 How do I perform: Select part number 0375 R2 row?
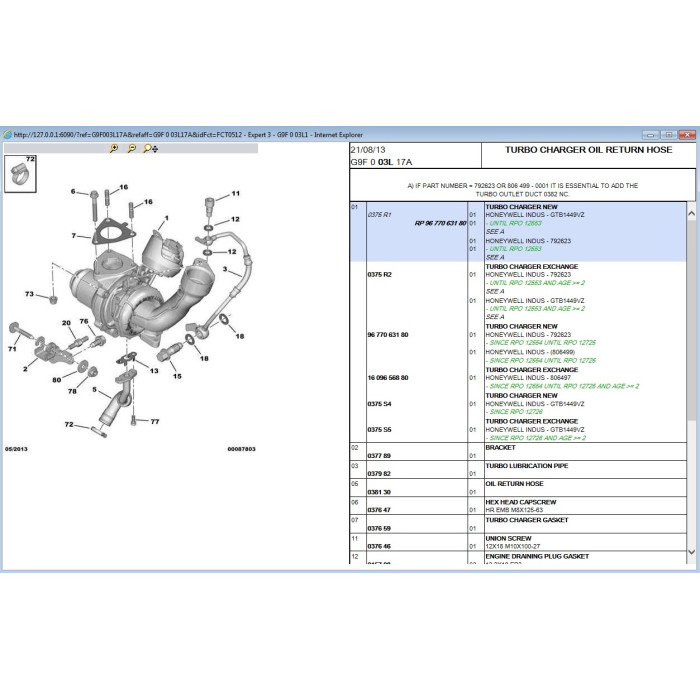click(518, 292)
